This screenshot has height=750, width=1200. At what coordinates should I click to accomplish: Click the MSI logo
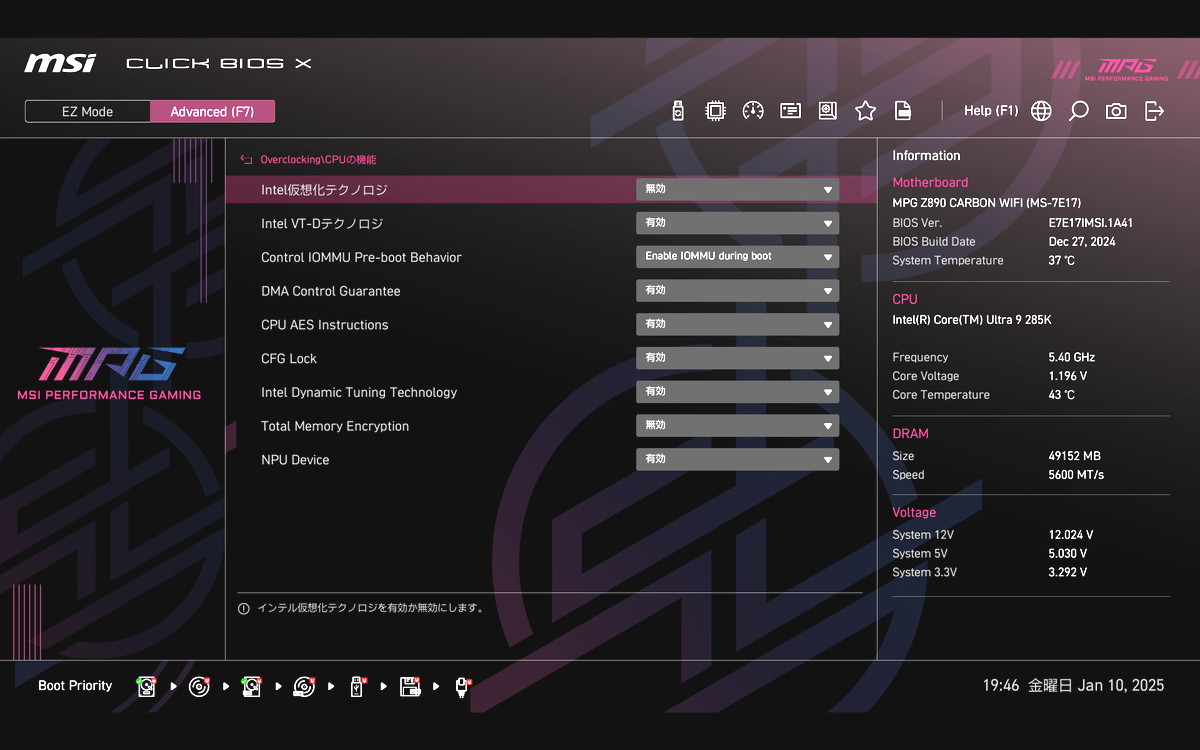tap(60, 63)
